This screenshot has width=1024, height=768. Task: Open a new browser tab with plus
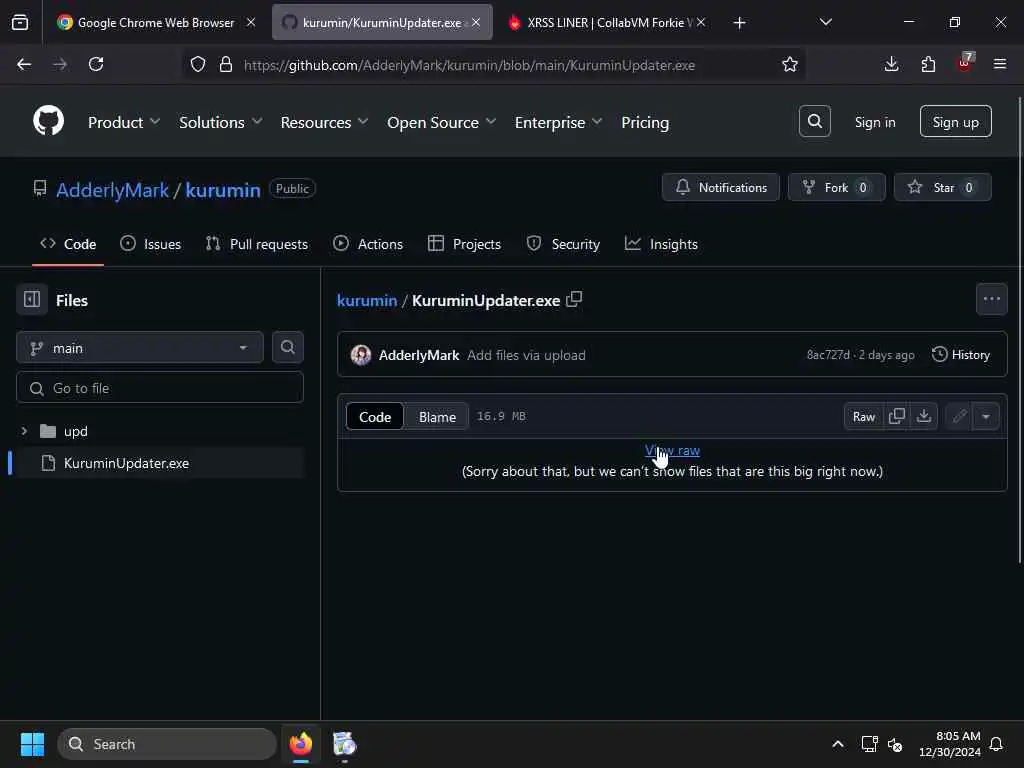[x=739, y=23]
